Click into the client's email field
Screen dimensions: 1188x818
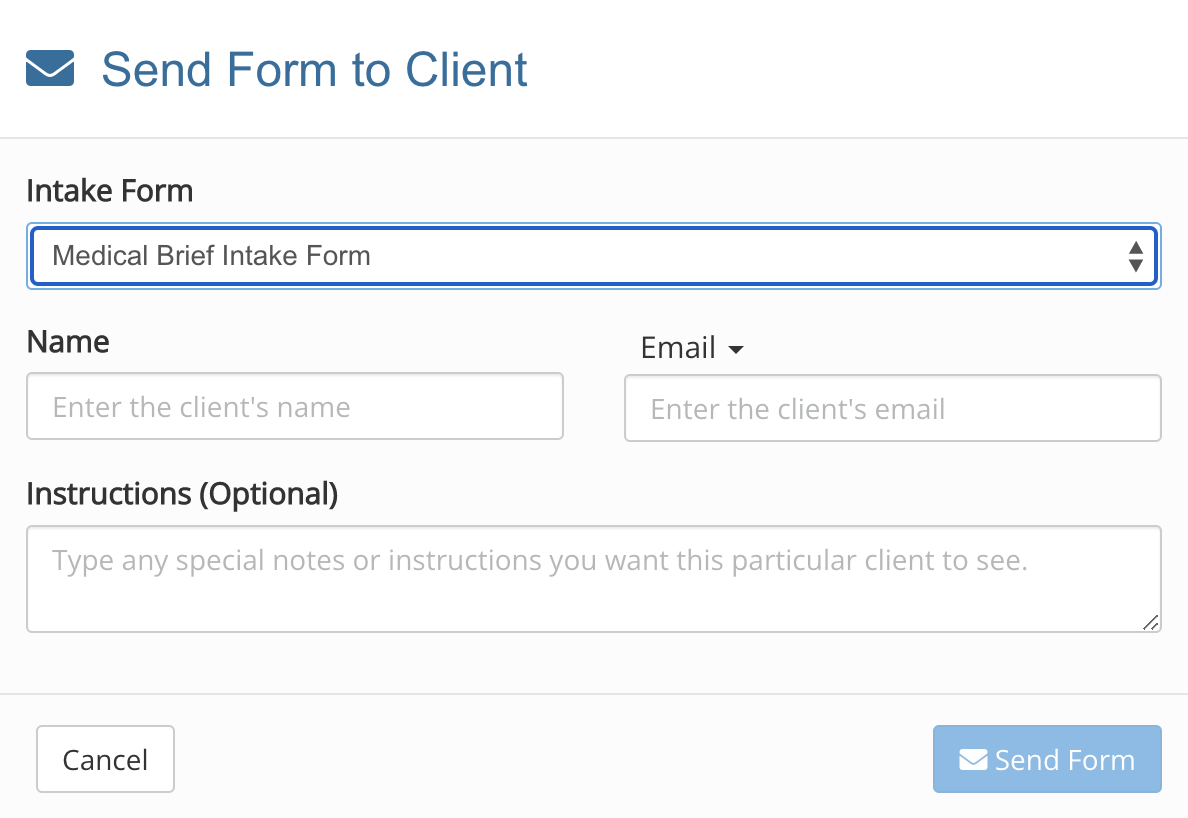(x=892, y=408)
